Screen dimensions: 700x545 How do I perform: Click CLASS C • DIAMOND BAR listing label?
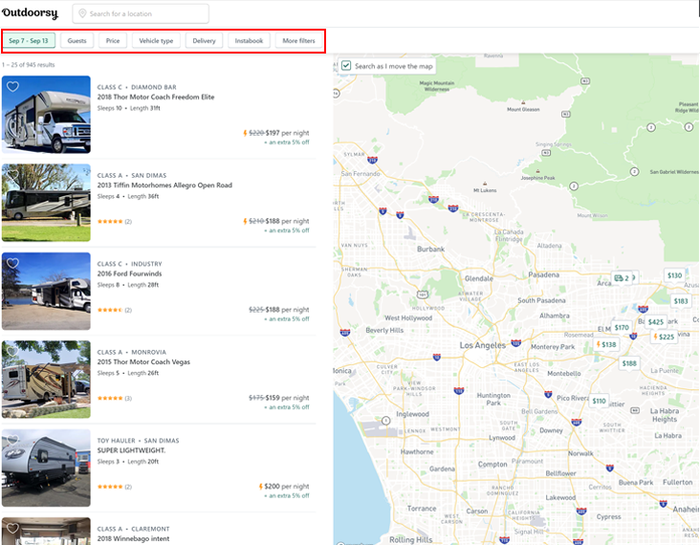(x=137, y=87)
